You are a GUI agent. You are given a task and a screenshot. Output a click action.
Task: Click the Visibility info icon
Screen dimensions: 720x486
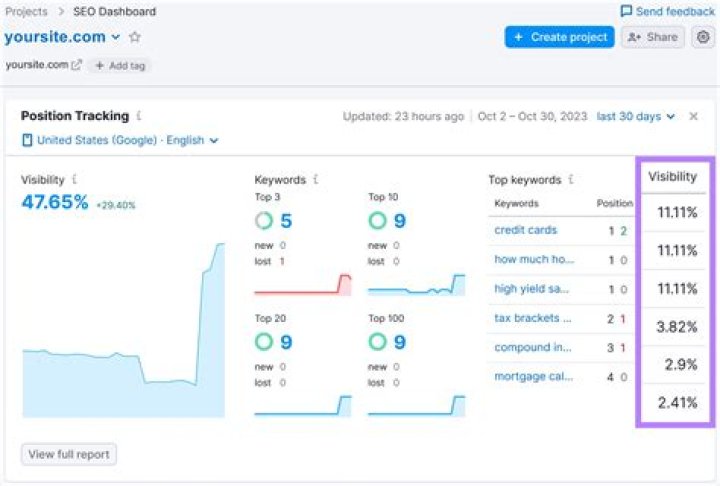pos(75,180)
